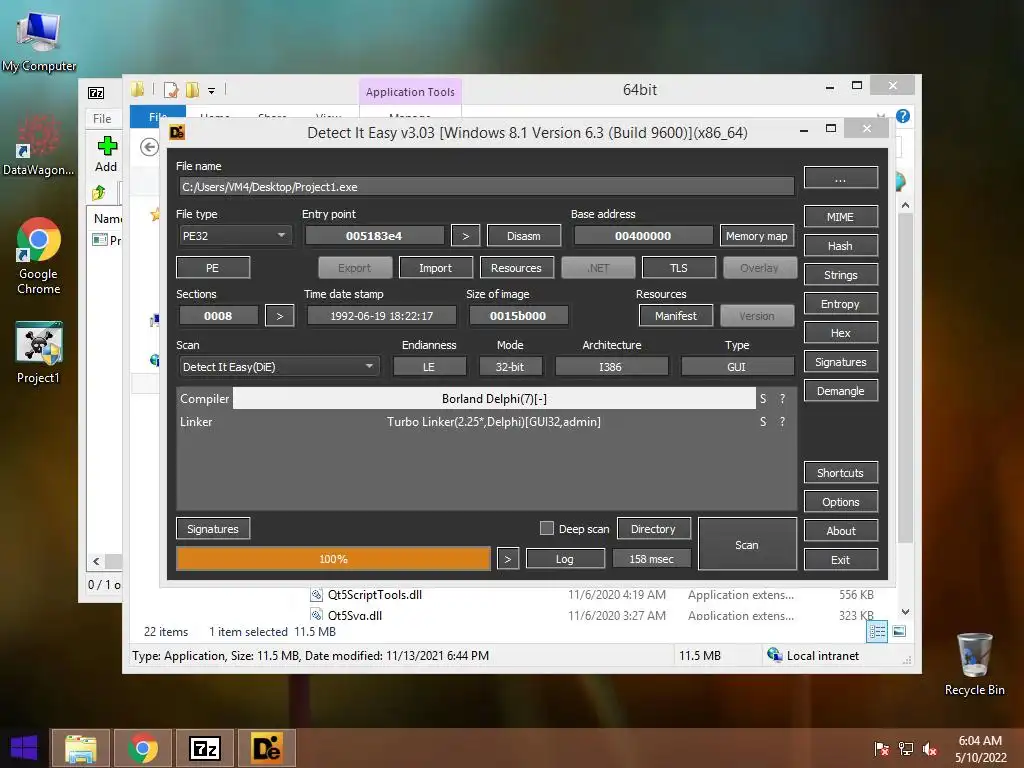The height and width of the screenshot is (768, 1024).
Task: Open the Application Tools ribbon tab
Action: click(x=410, y=92)
